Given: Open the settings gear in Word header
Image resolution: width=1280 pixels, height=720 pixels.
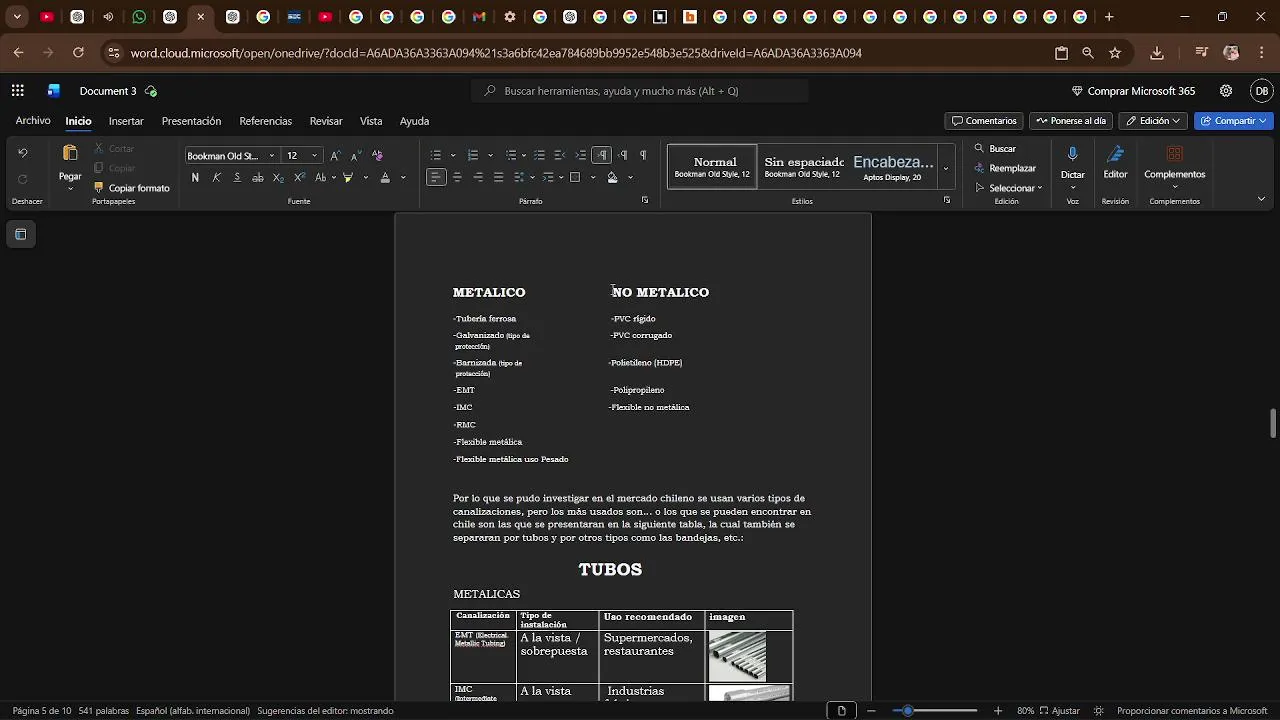Looking at the screenshot, I should coord(1226,91).
